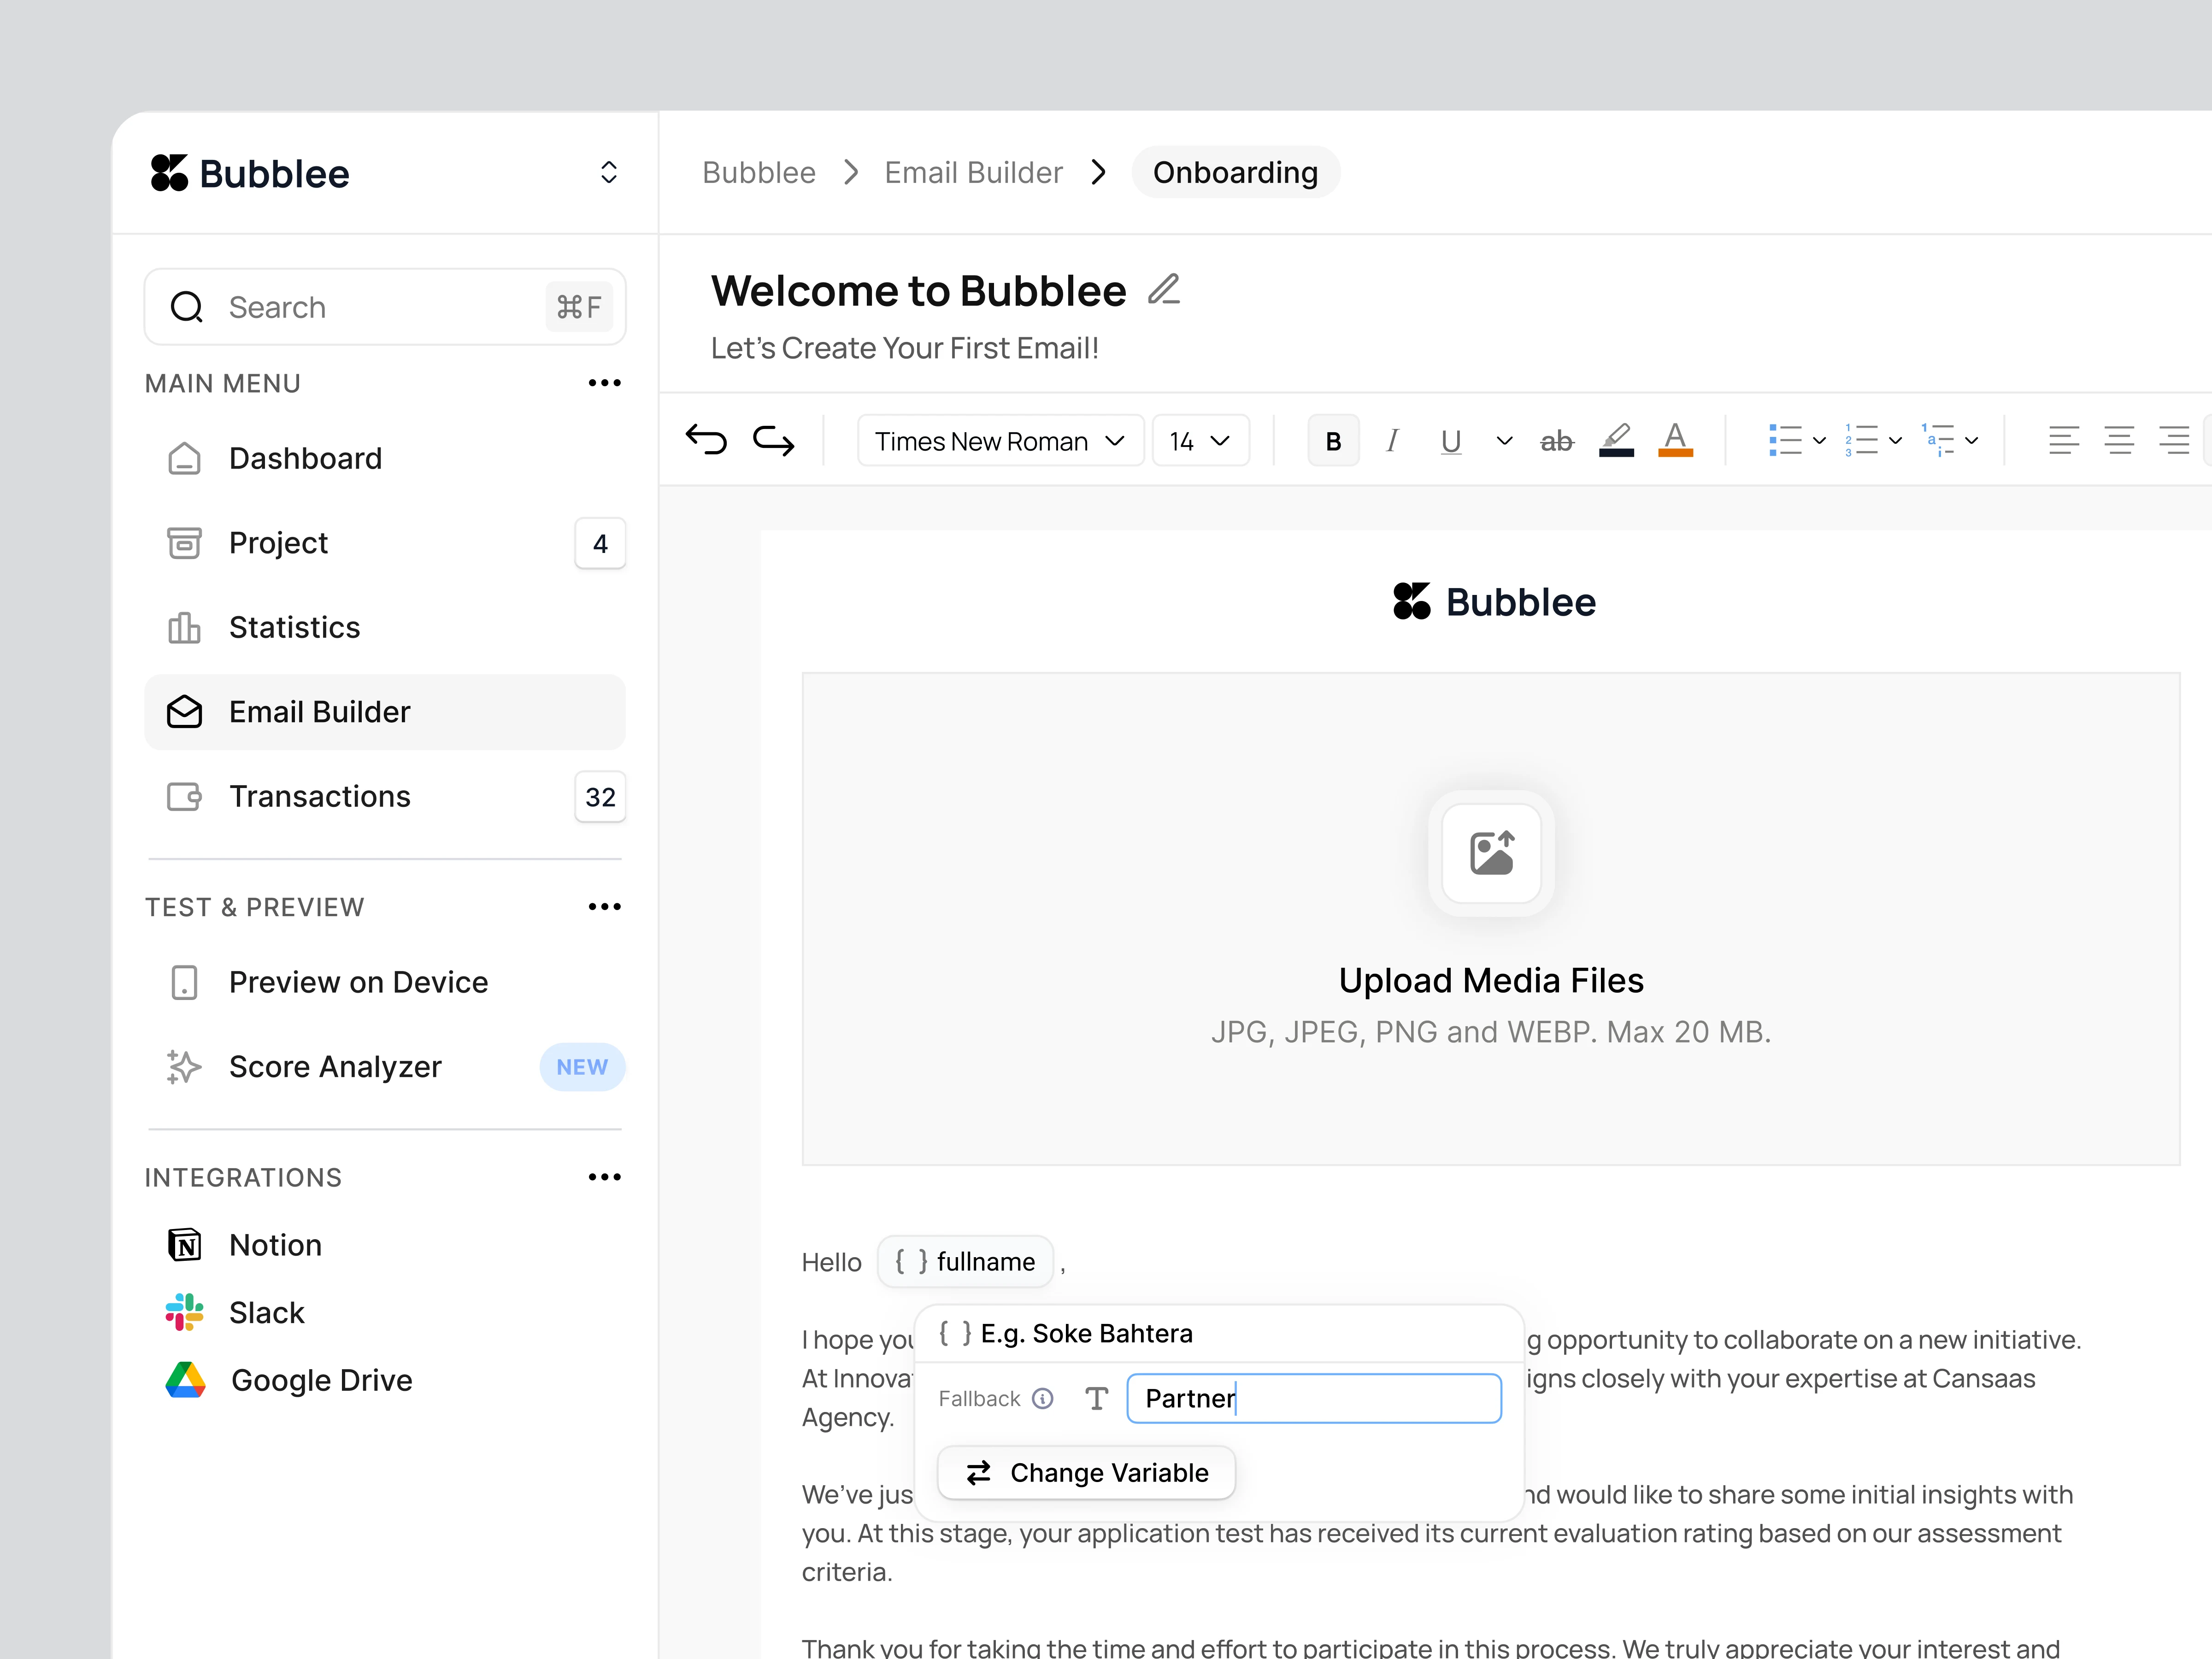
Task: Click the orange font color icon
Action: pyautogui.click(x=1675, y=440)
